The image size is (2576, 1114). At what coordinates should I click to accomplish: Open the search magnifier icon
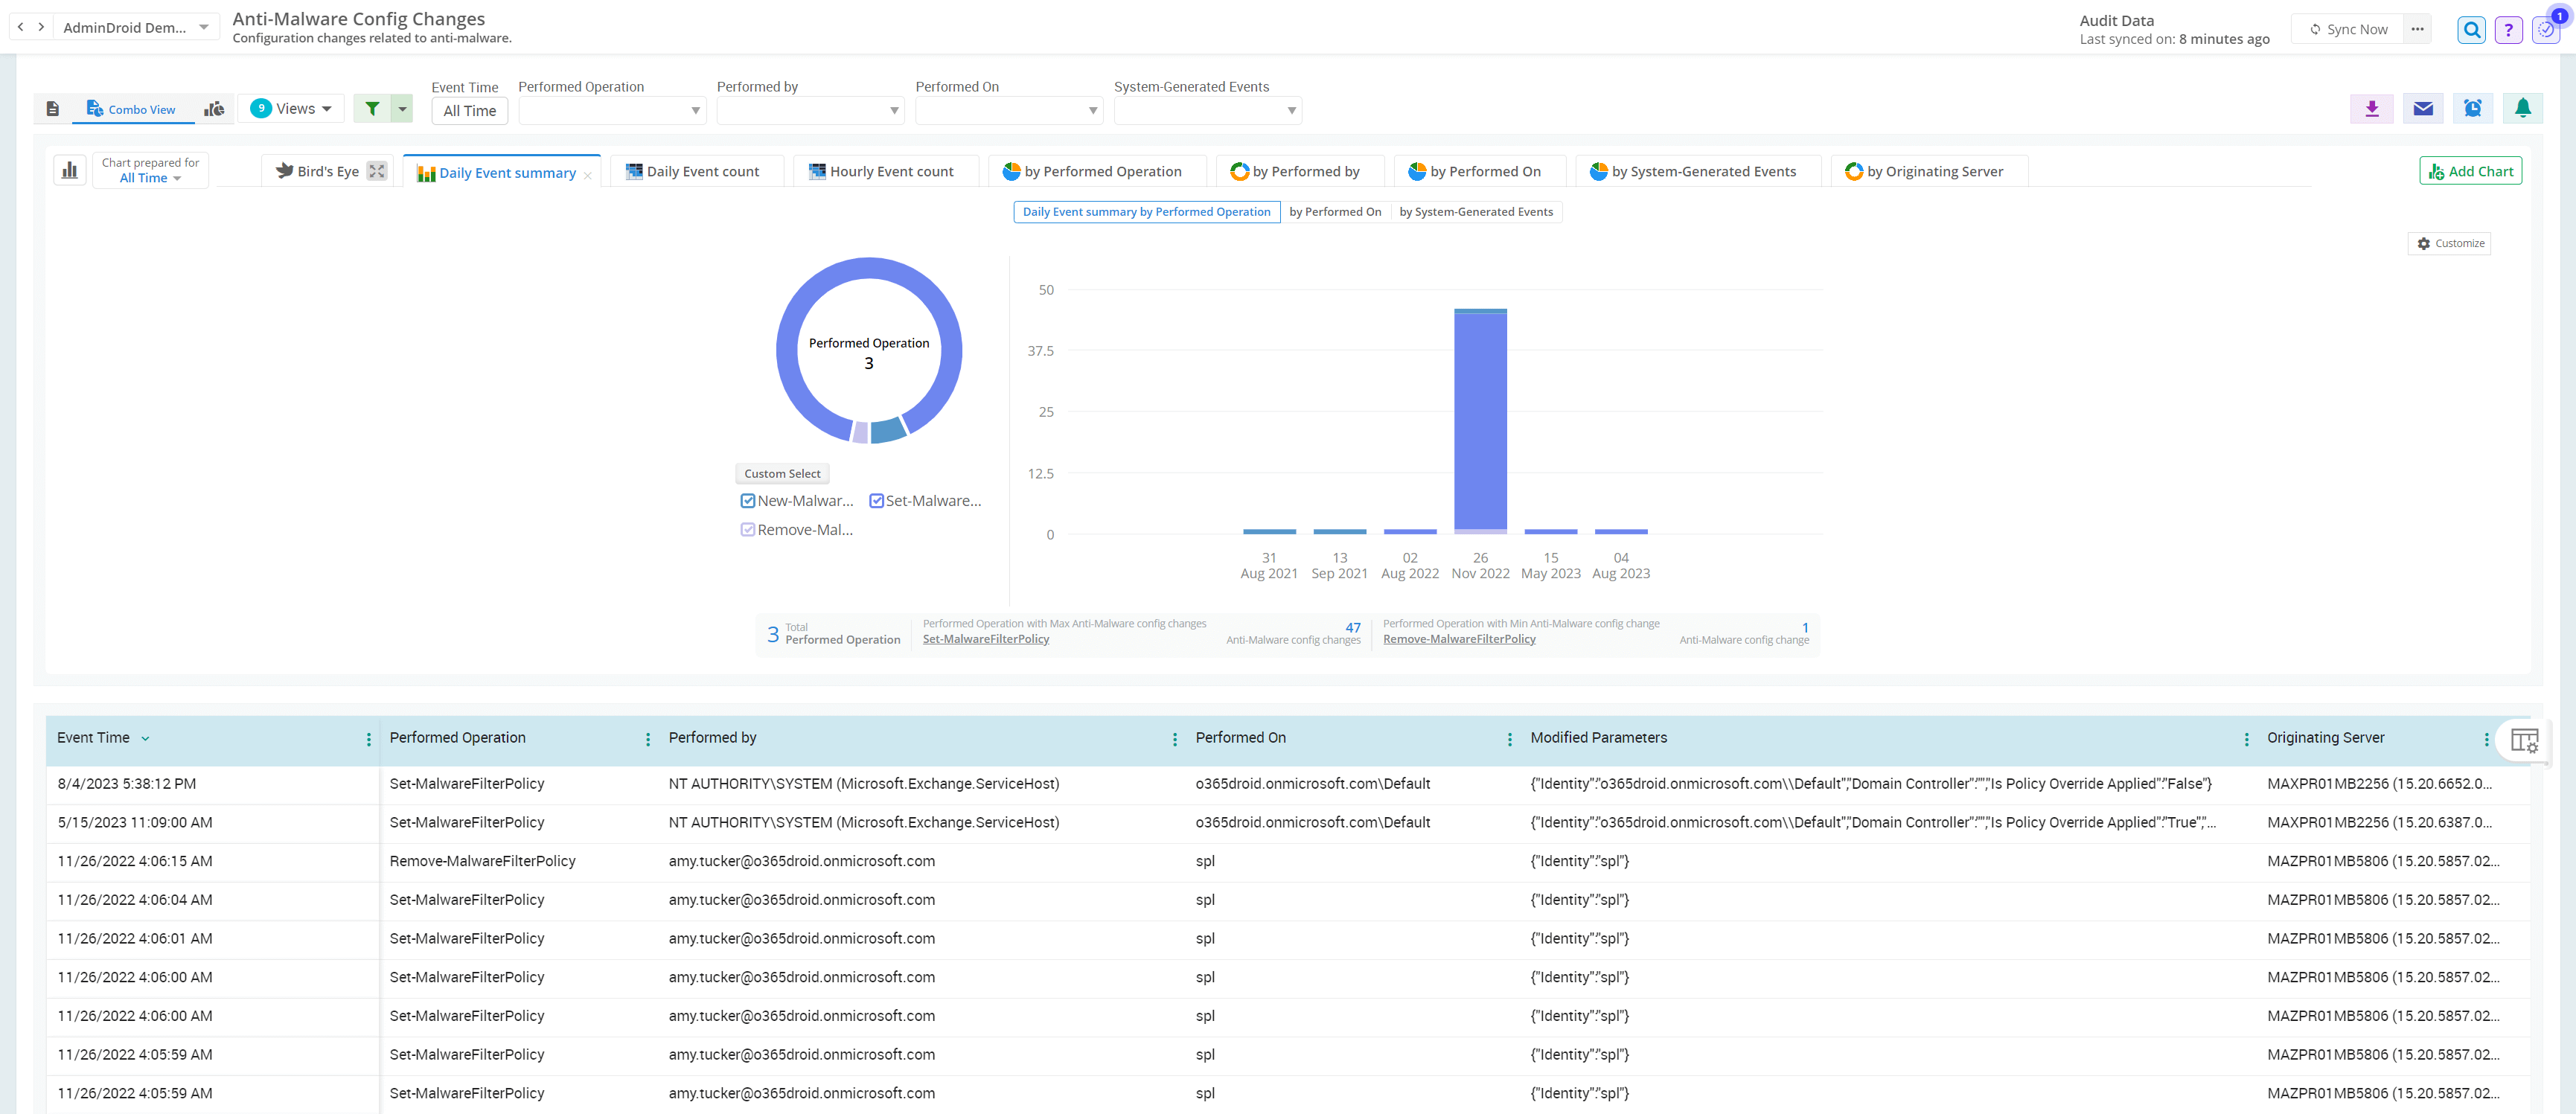pyautogui.click(x=2471, y=29)
